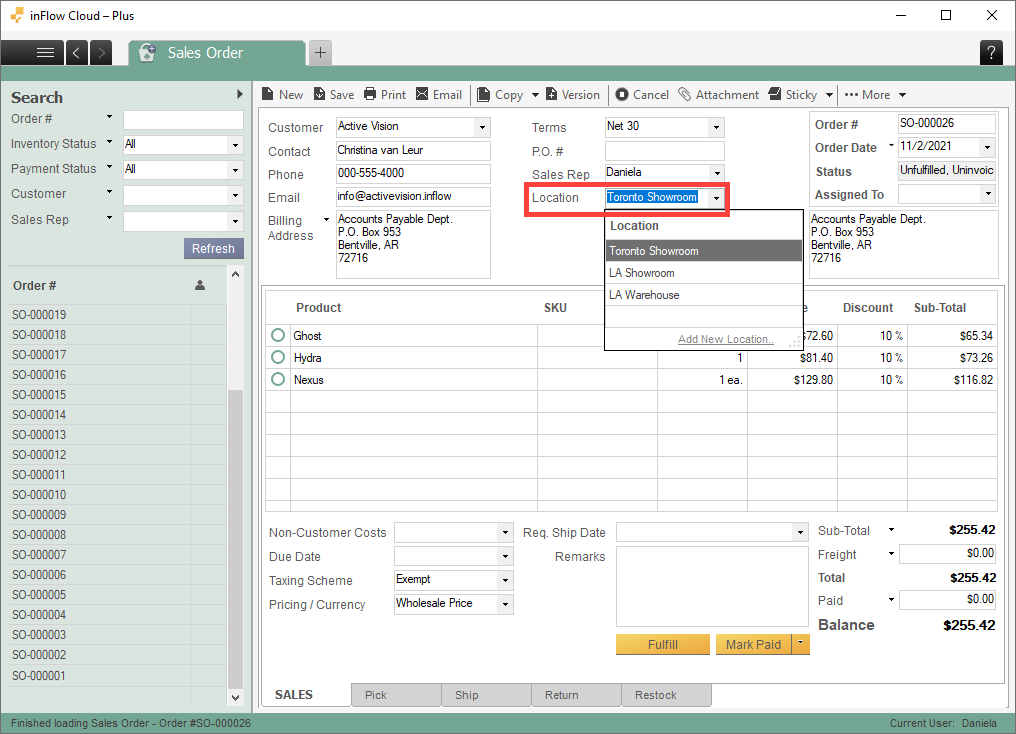Cancel the sales order via toolbar icon

pyautogui.click(x=641, y=94)
